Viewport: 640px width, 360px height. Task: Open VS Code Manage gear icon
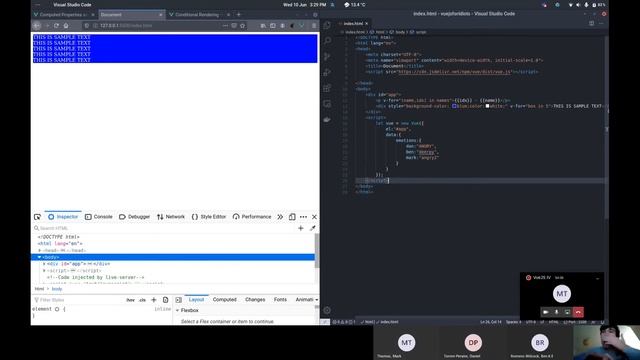[x=327, y=310]
